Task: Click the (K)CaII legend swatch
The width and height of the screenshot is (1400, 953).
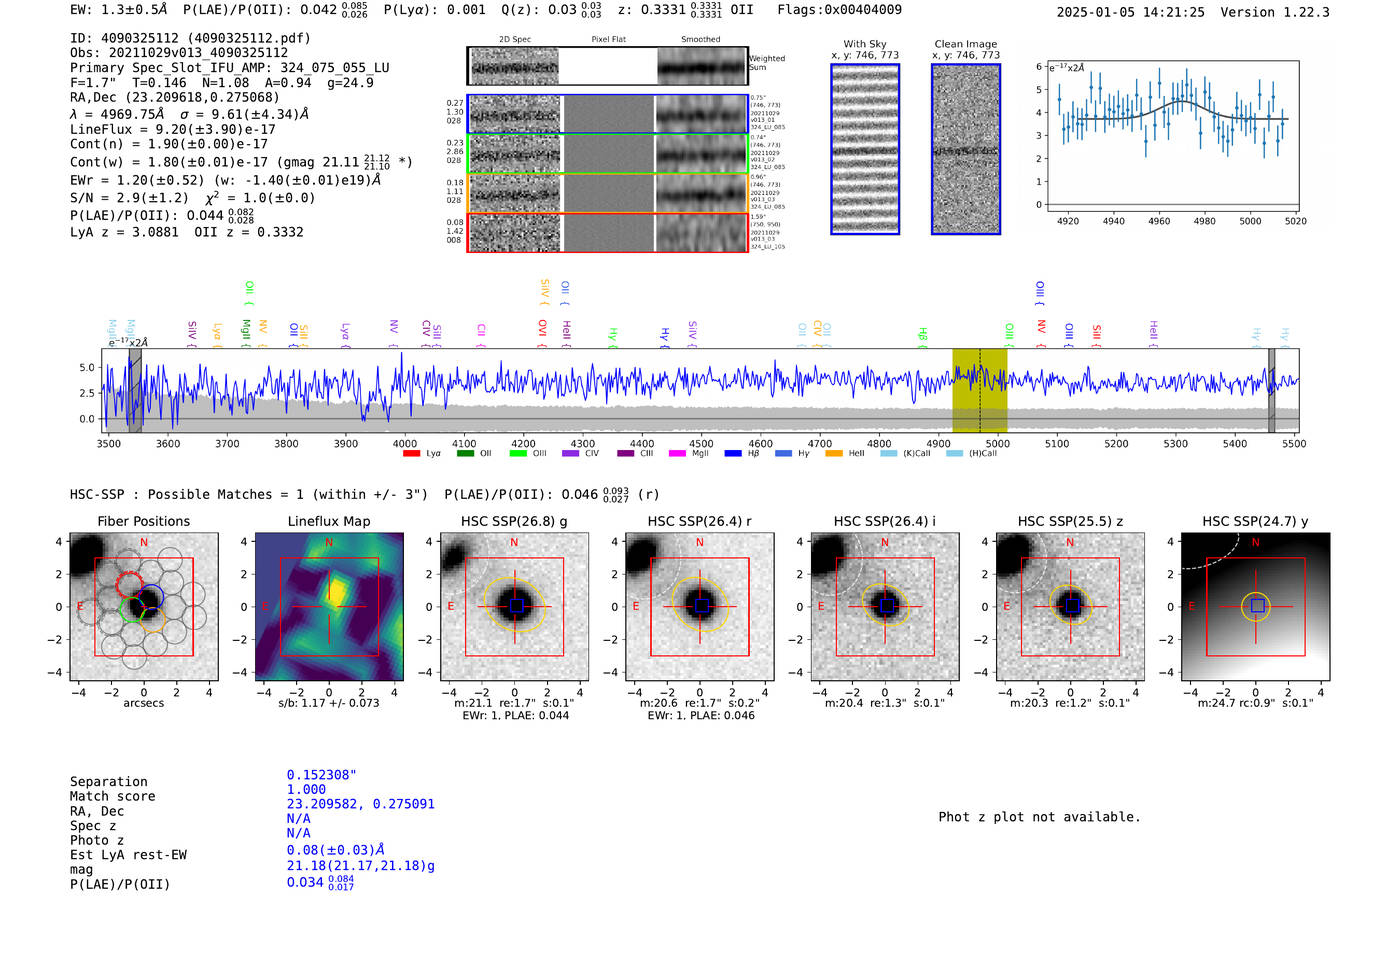Action: pos(888,454)
